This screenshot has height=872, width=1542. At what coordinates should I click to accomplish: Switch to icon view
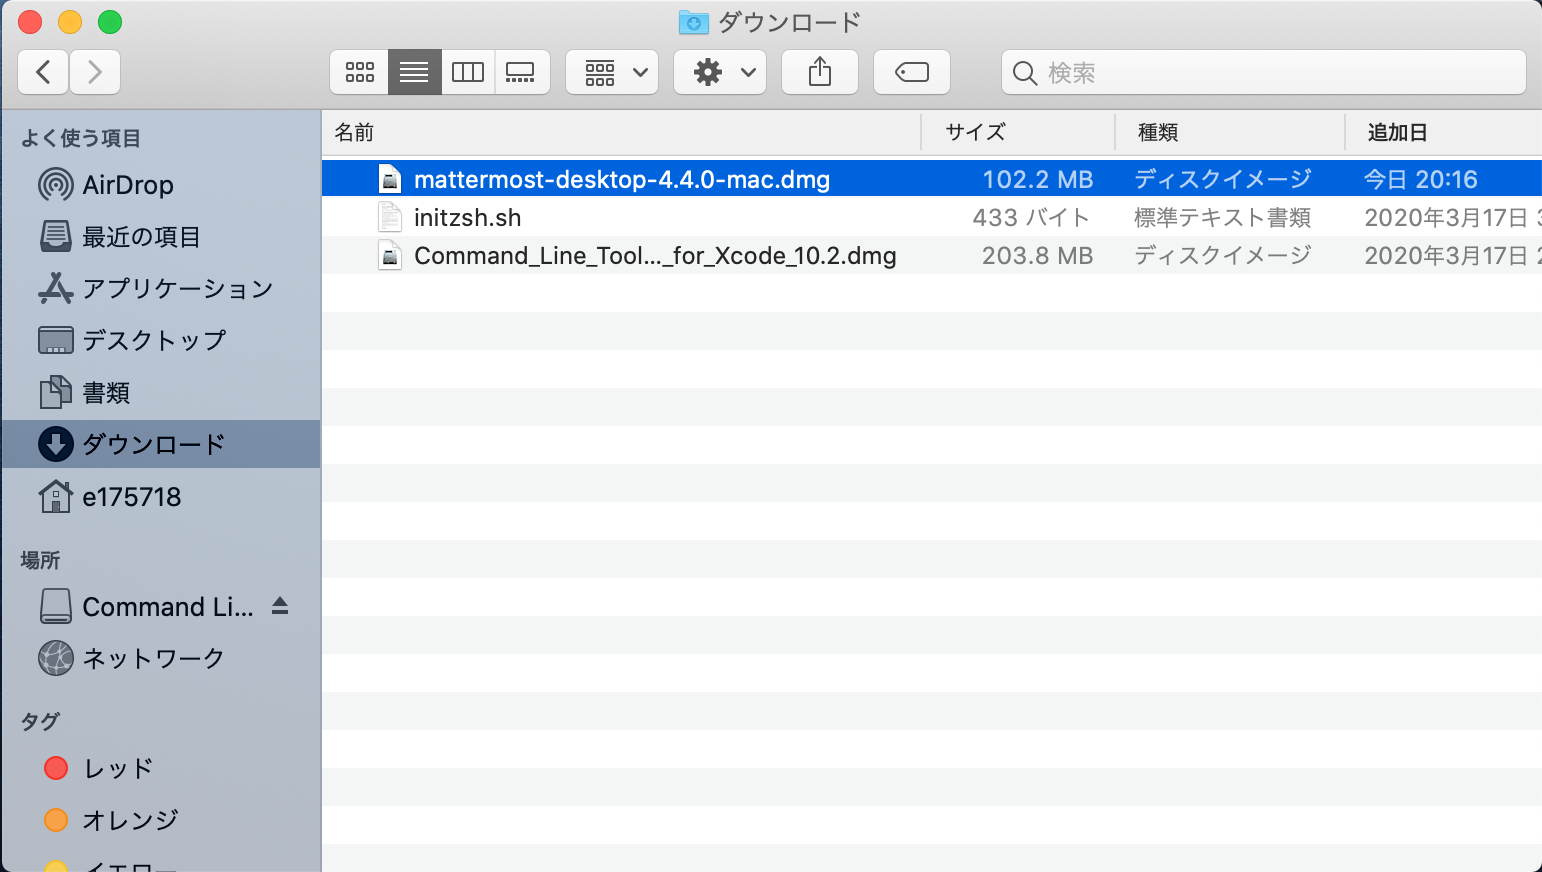click(x=359, y=72)
